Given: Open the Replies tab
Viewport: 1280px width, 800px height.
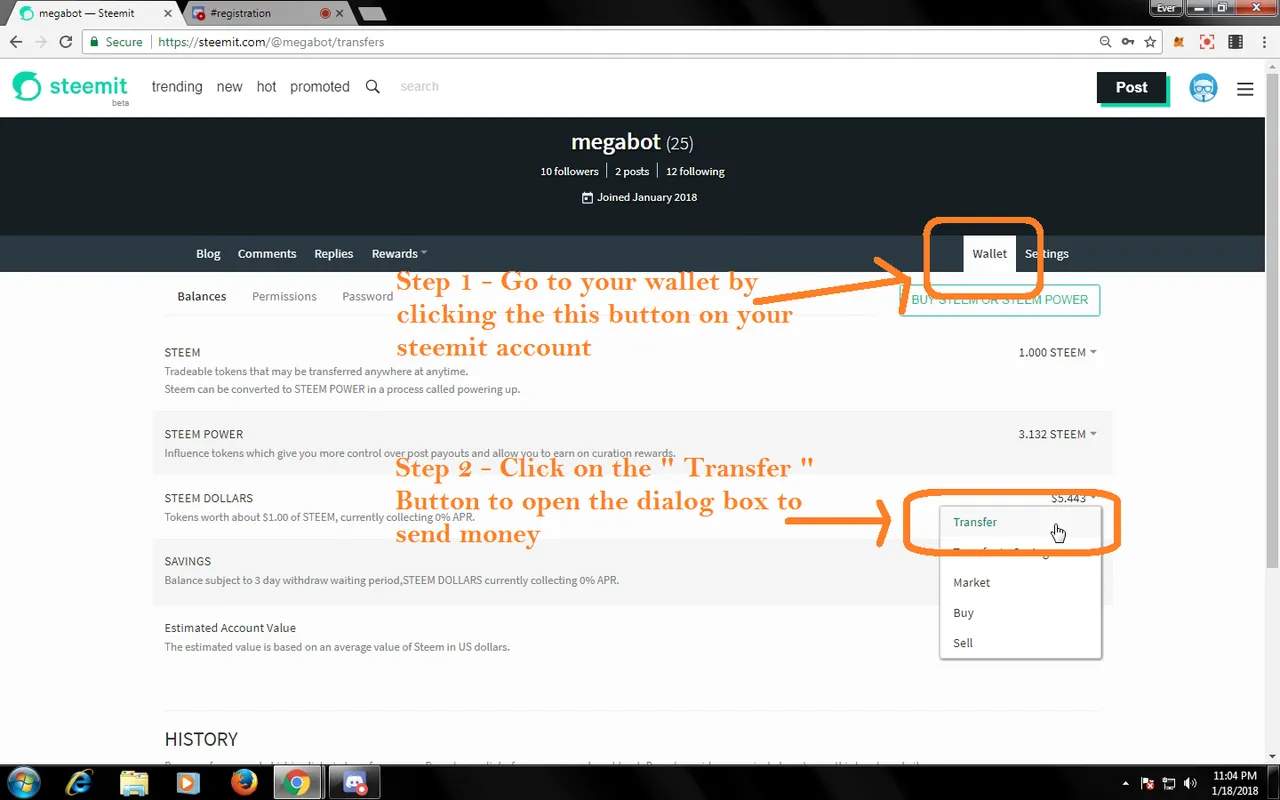Looking at the screenshot, I should 334,254.
